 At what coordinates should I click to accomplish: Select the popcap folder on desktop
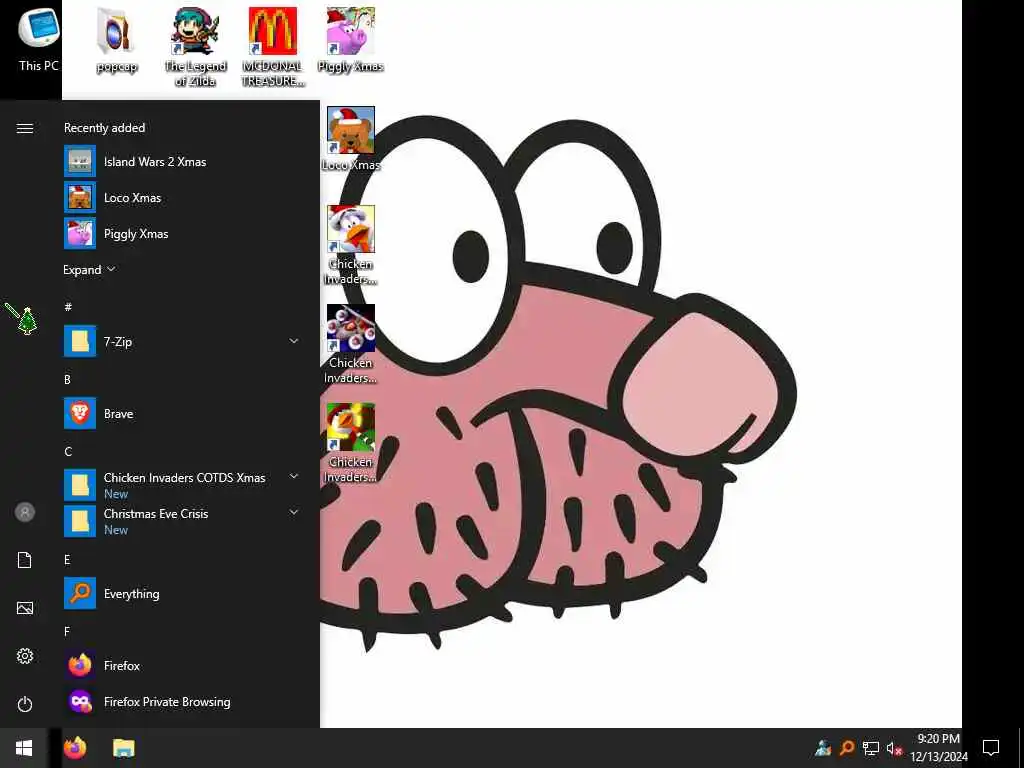point(116,40)
